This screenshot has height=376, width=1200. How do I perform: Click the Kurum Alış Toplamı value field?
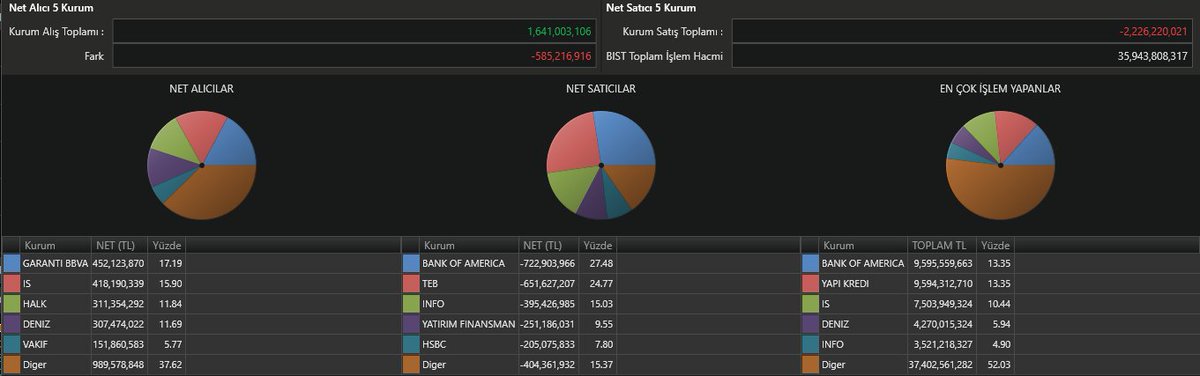pyautogui.click(x=354, y=32)
